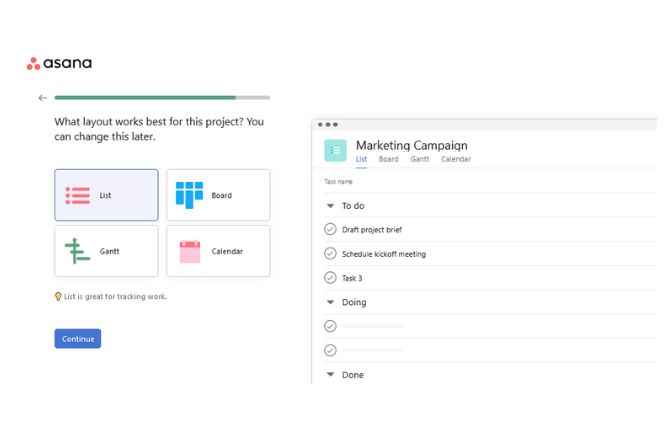Click the Draft project brief task text
668x428 pixels.
[x=371, y=230]
